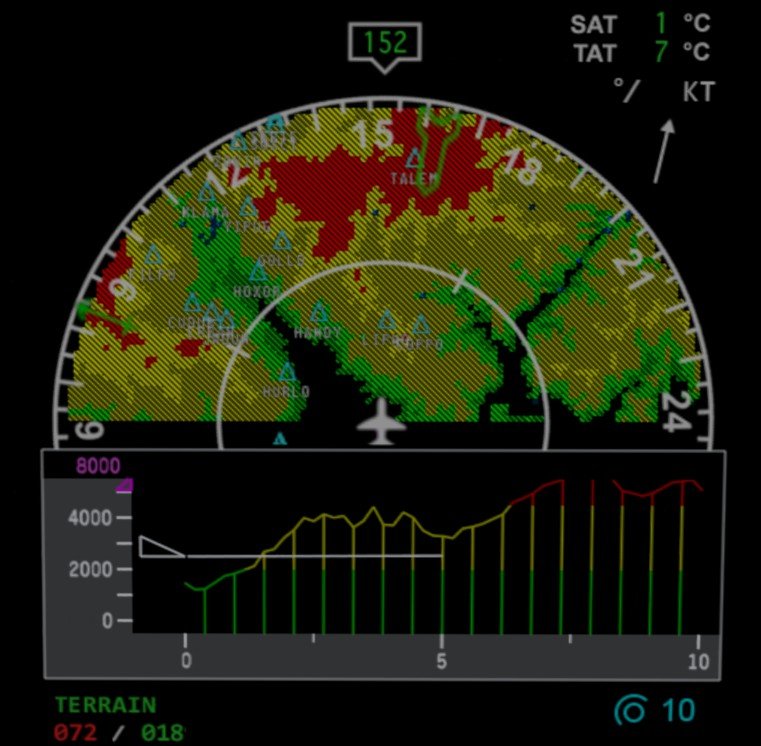The height and width of the screenshot is (746, 761).
Task: Click the small cyan marker below the map
Action: [280, 439]
